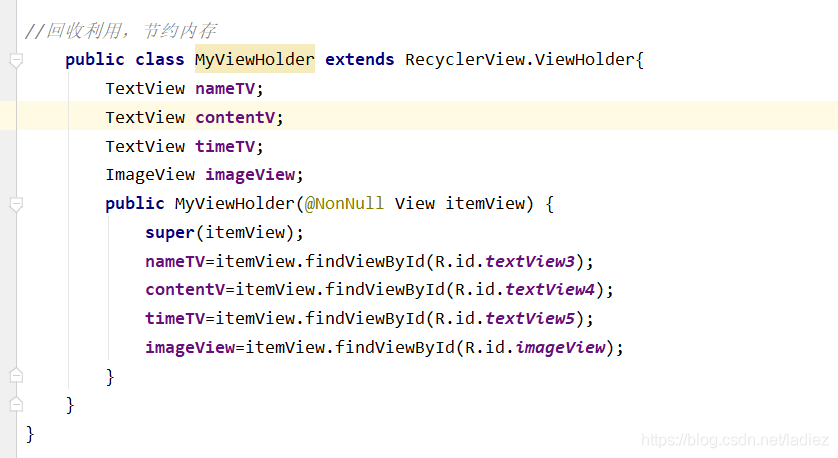
Task: Click the imageView field declaration
Action: point(204,175)
